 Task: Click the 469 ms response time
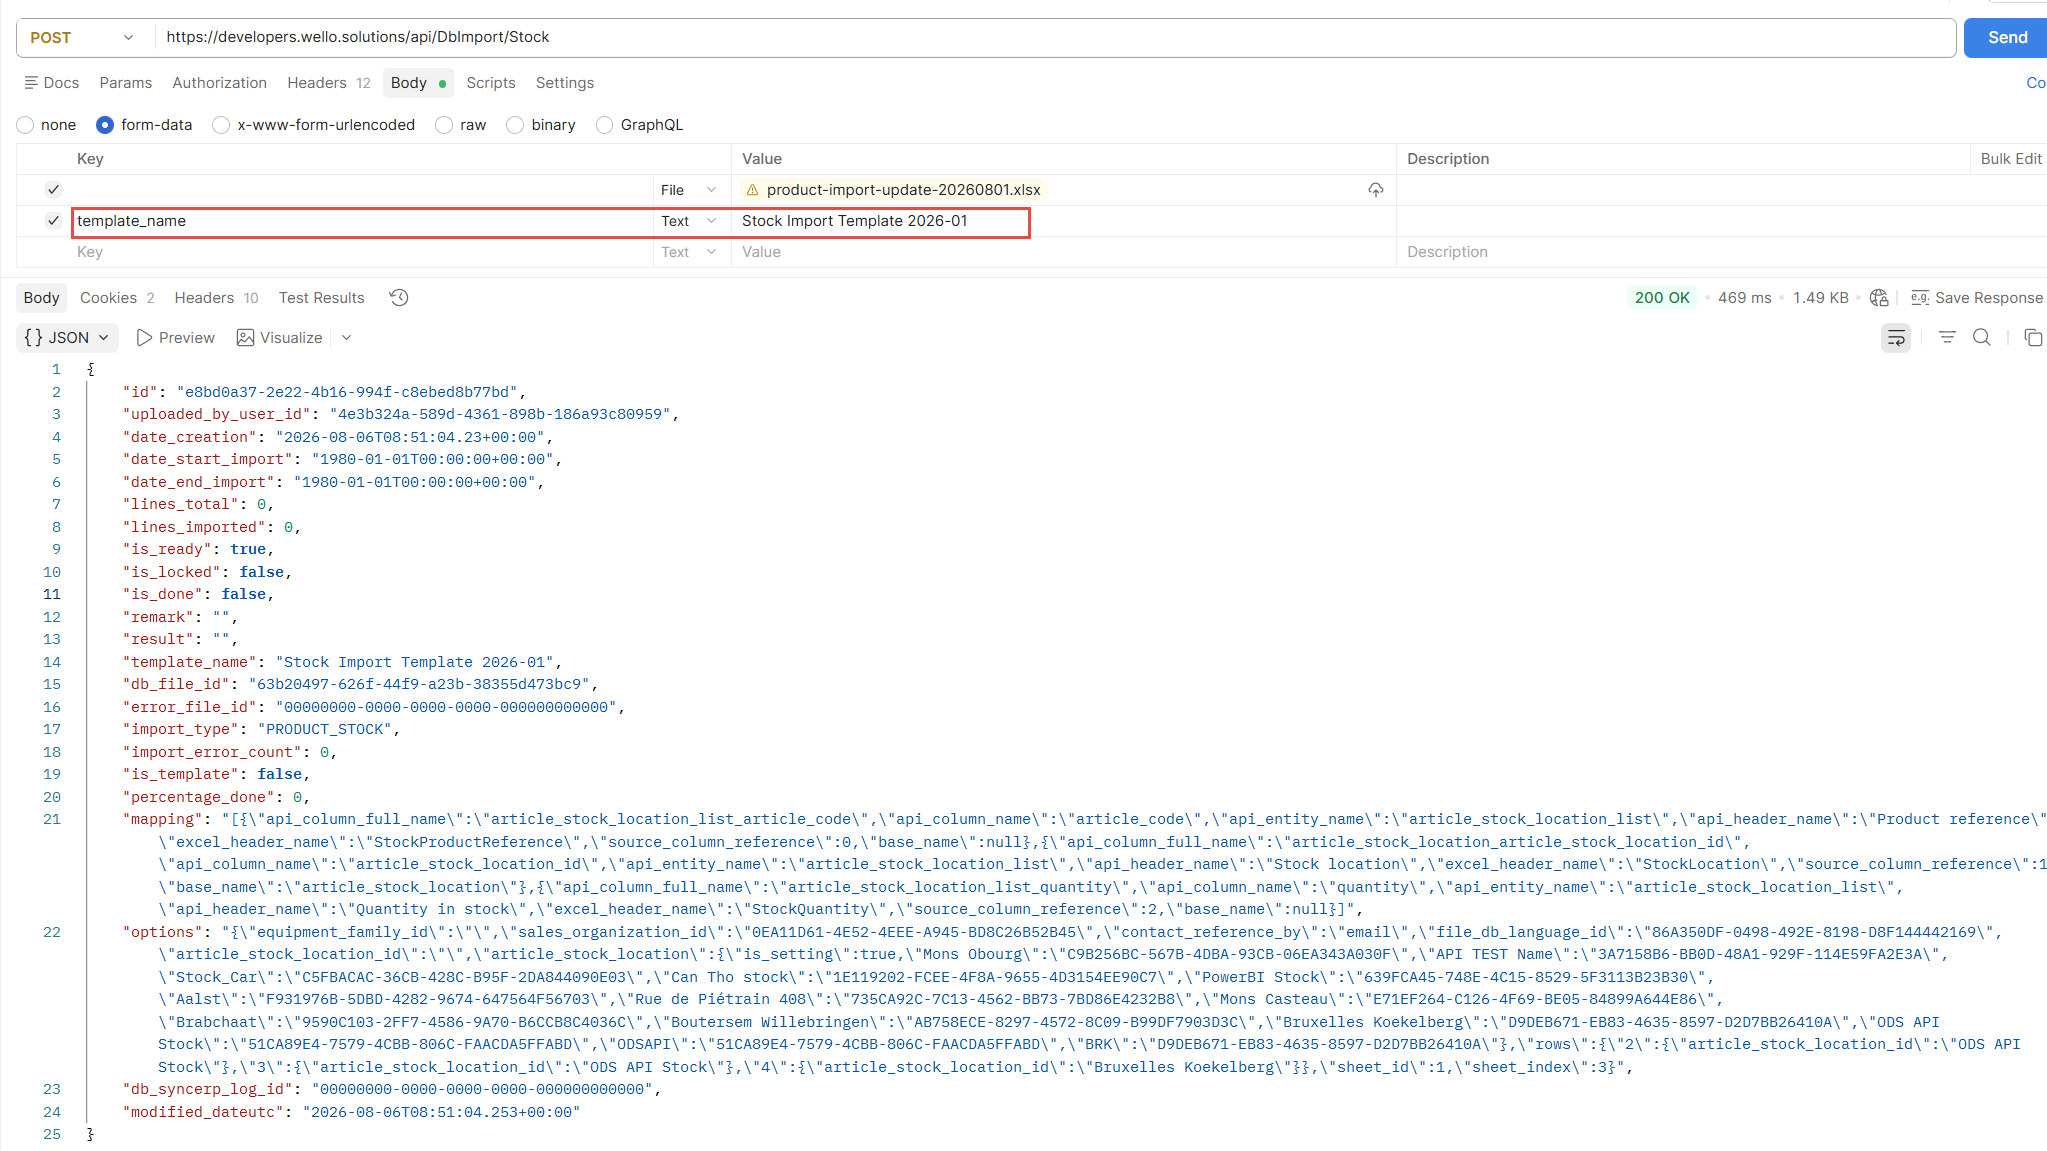click(x=1745, y=298)
